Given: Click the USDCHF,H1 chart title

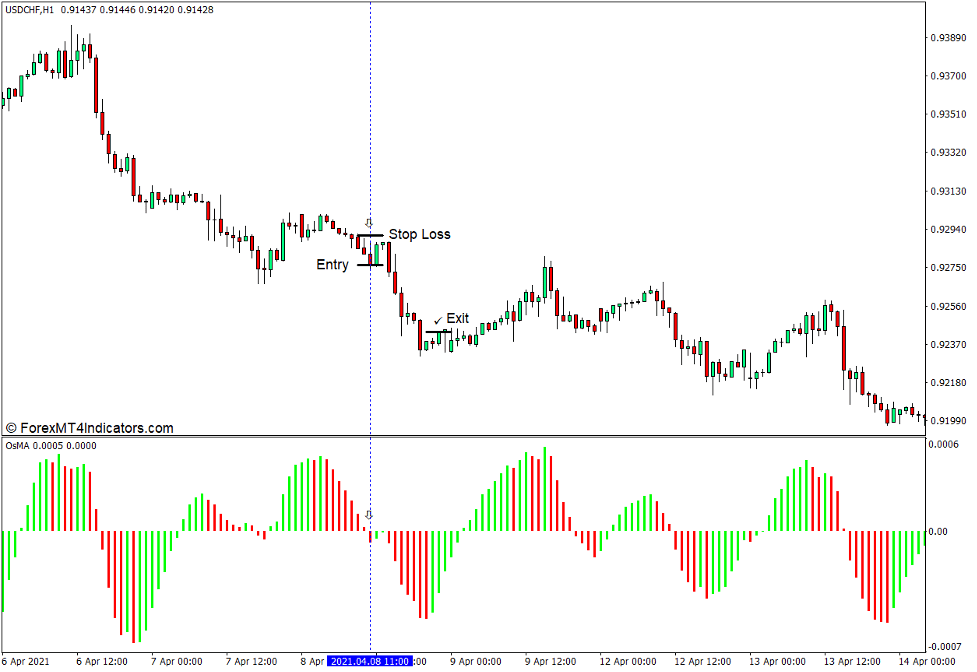Looking at the screenshot, I should [30, 9].
